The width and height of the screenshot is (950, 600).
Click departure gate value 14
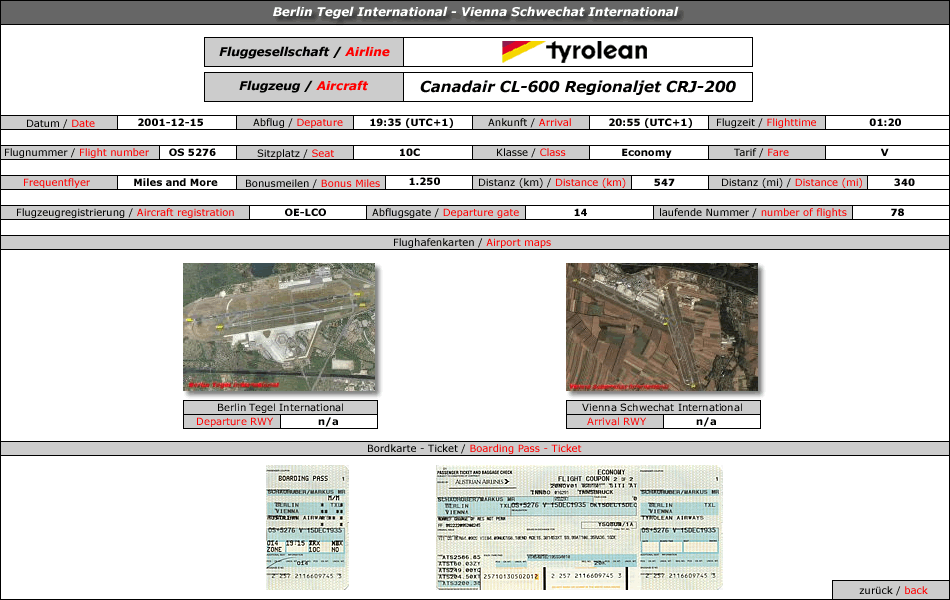pos(580,213)
